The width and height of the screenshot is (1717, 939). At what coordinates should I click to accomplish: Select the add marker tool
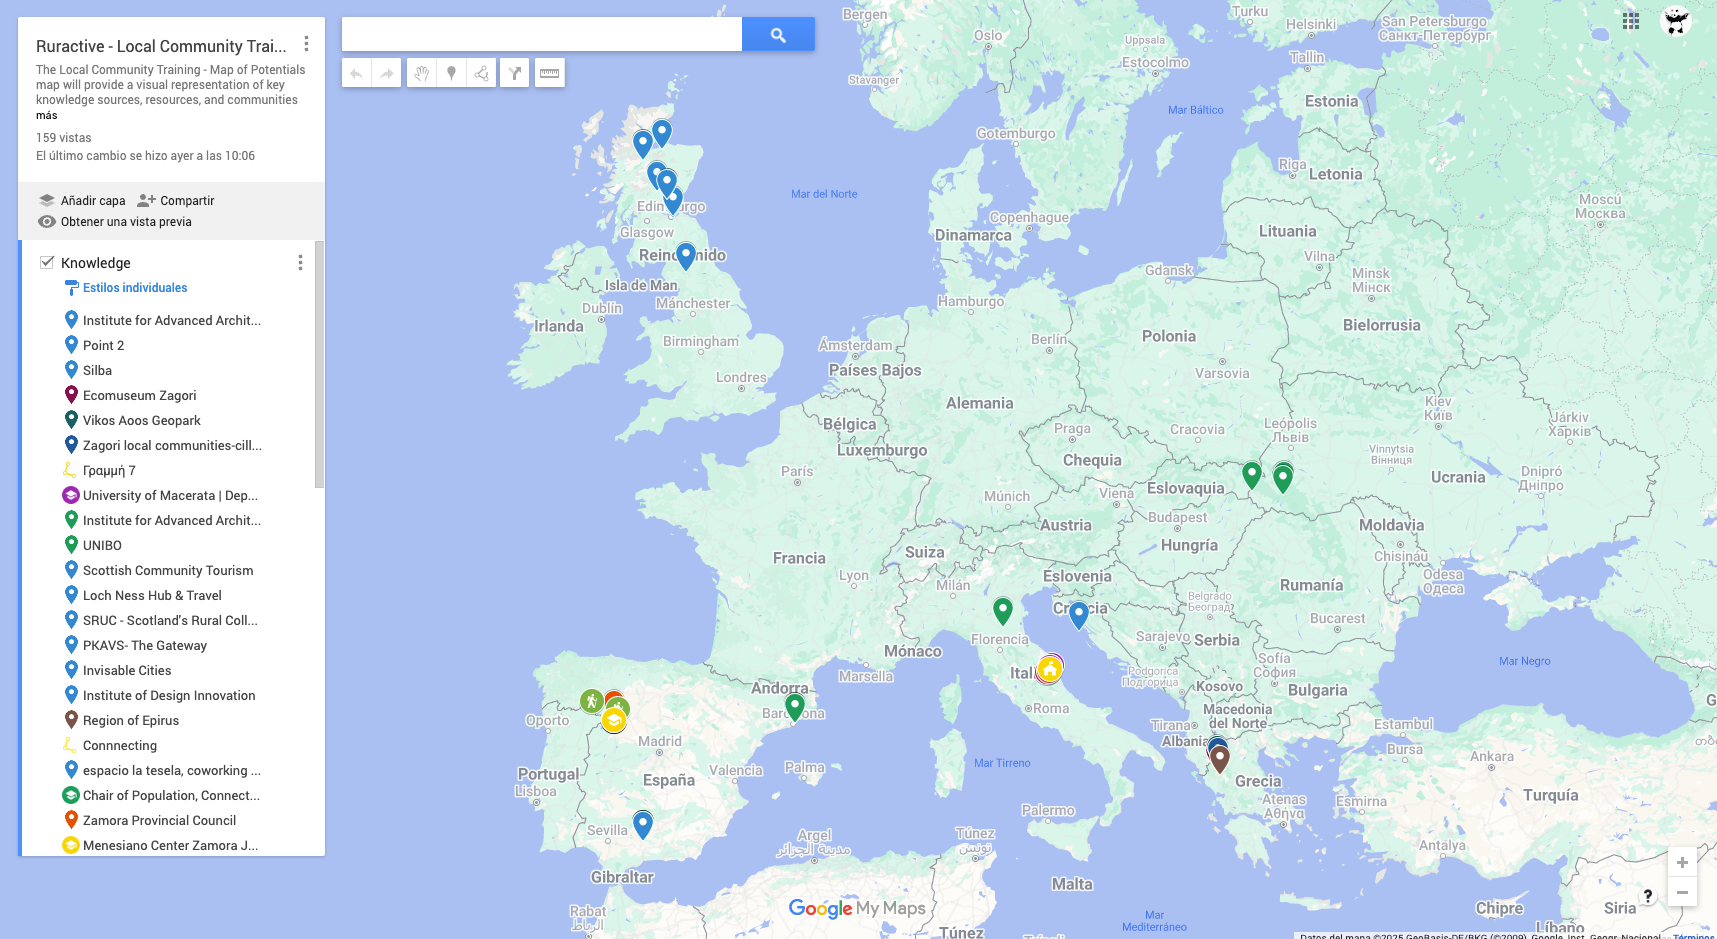pos(451,73)
